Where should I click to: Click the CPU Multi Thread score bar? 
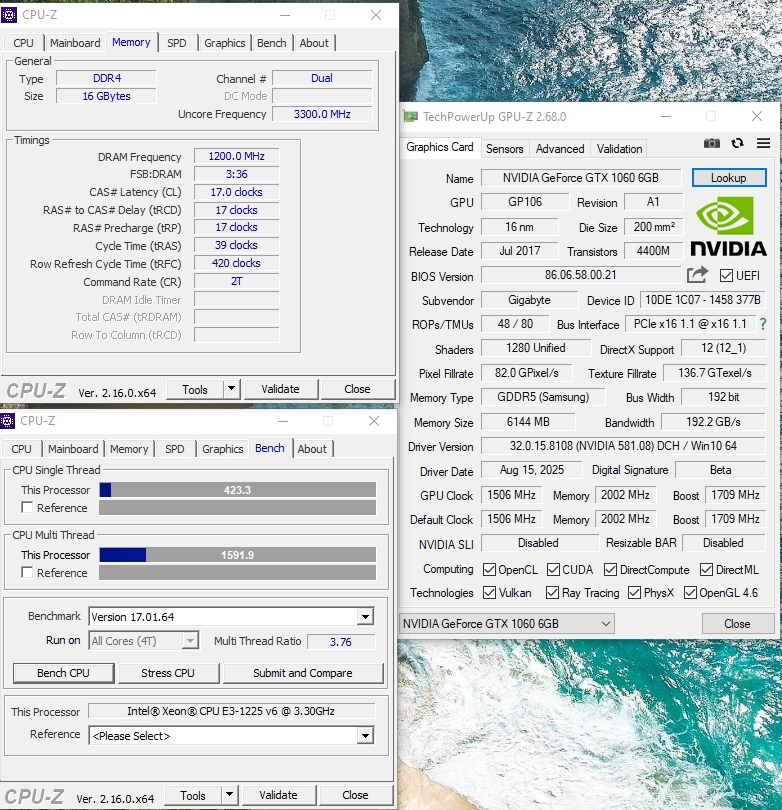pyautogui.click(x=238, y=555)
